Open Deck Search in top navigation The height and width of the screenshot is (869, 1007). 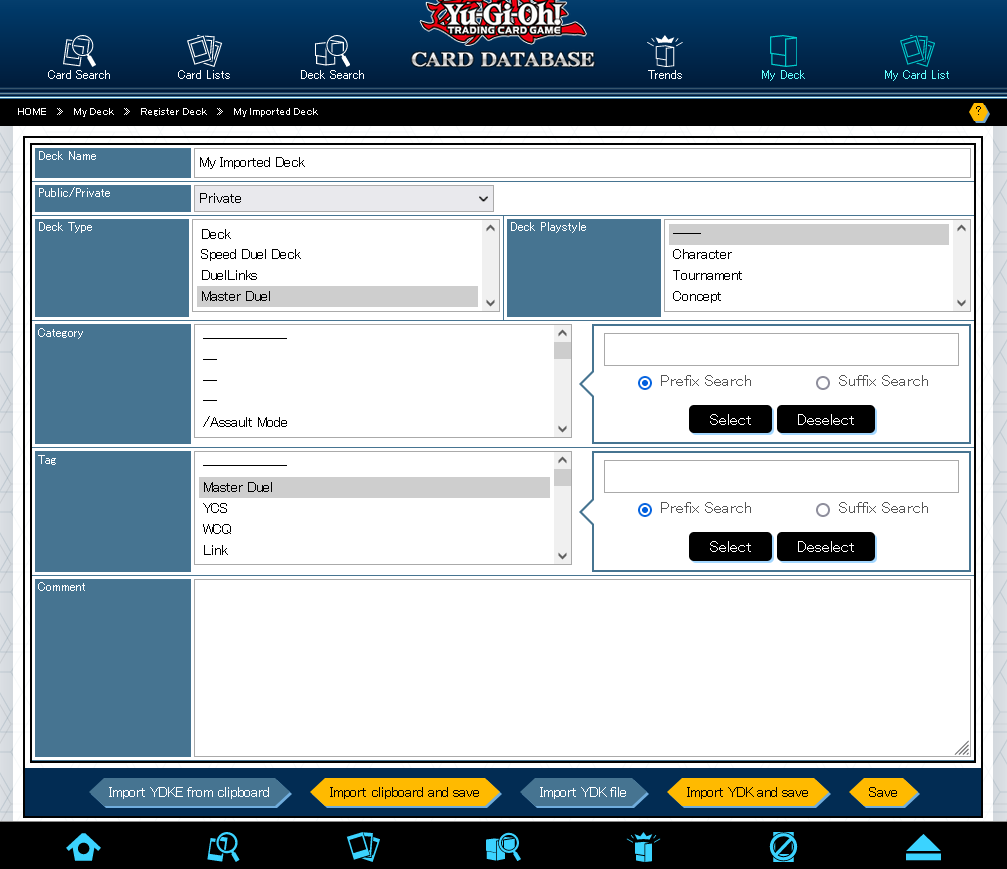[x=332, y=58]
